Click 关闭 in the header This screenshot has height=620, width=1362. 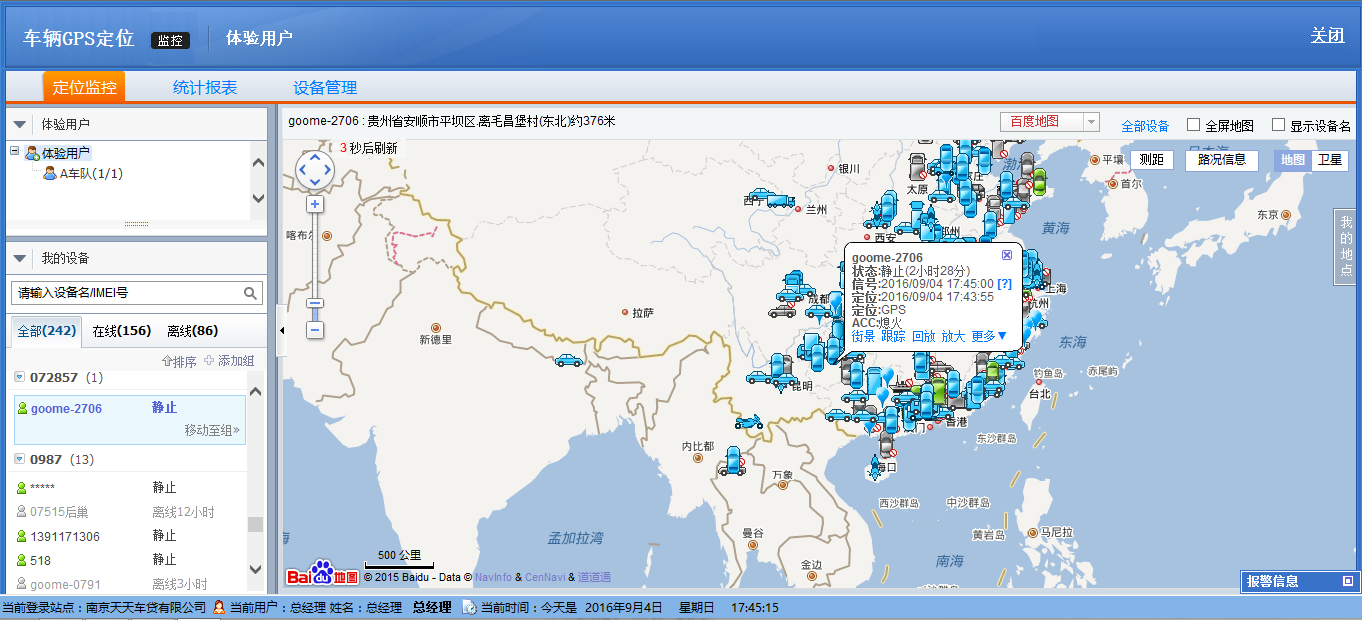pos(1327,36)
